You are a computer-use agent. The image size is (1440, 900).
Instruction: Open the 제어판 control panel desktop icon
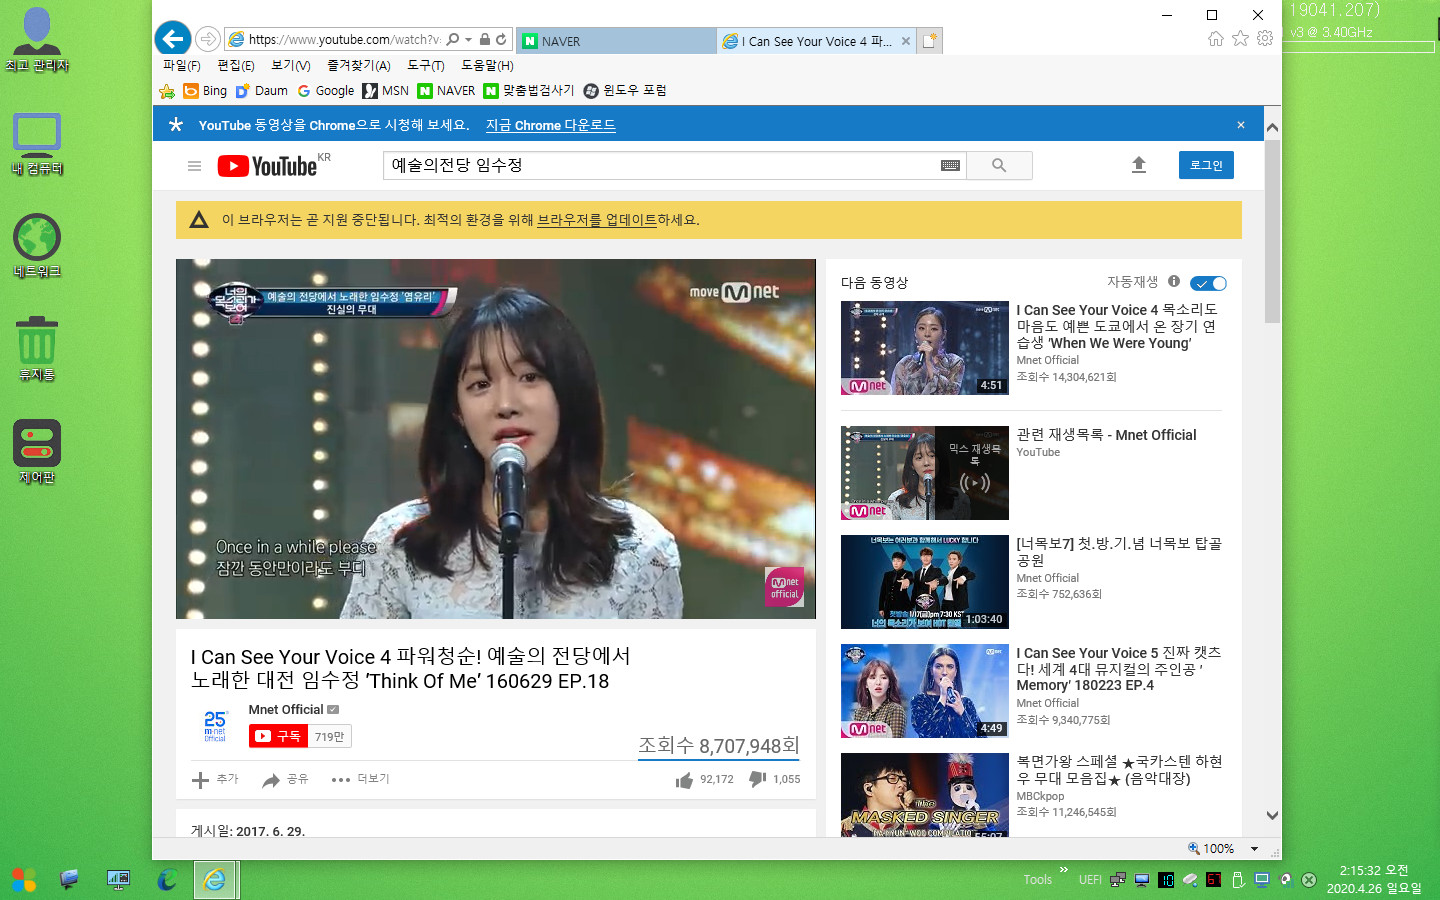37,452
